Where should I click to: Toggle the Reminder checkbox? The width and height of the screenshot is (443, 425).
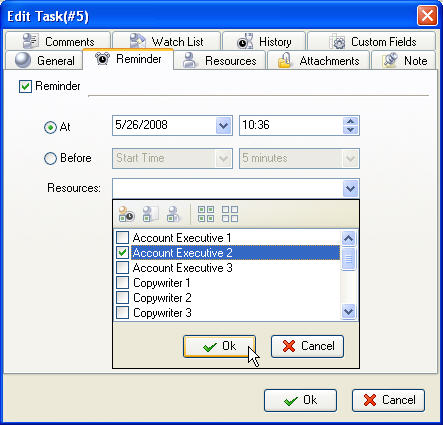(25, 86)
